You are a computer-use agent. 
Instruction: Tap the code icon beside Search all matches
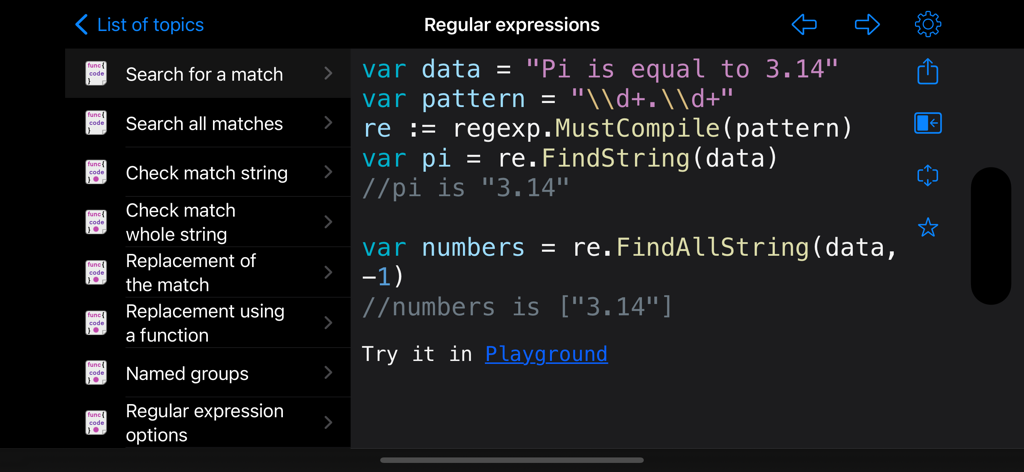(96, 123)
